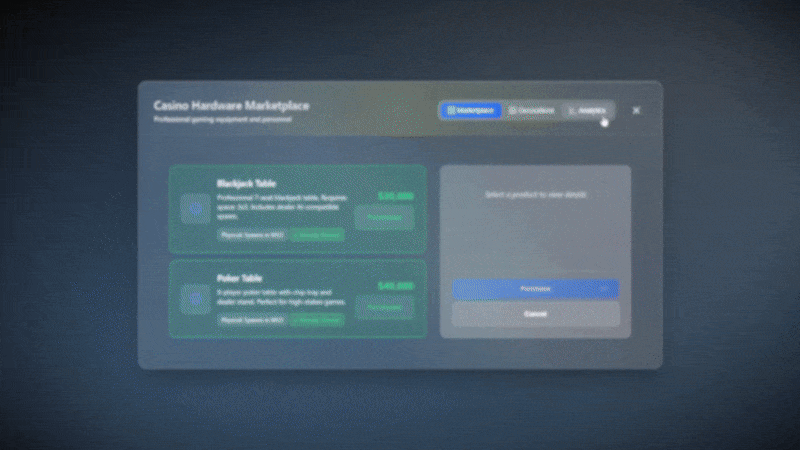Screen dimensions: 800x450
Task: Click the Blackjack Table product icon
Action: (195, 208)
